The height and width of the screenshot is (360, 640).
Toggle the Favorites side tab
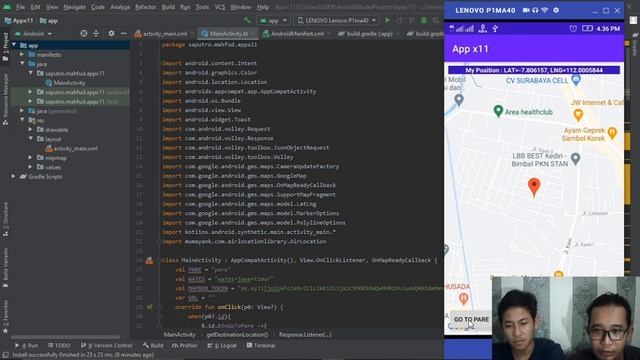tap(5, 317)
